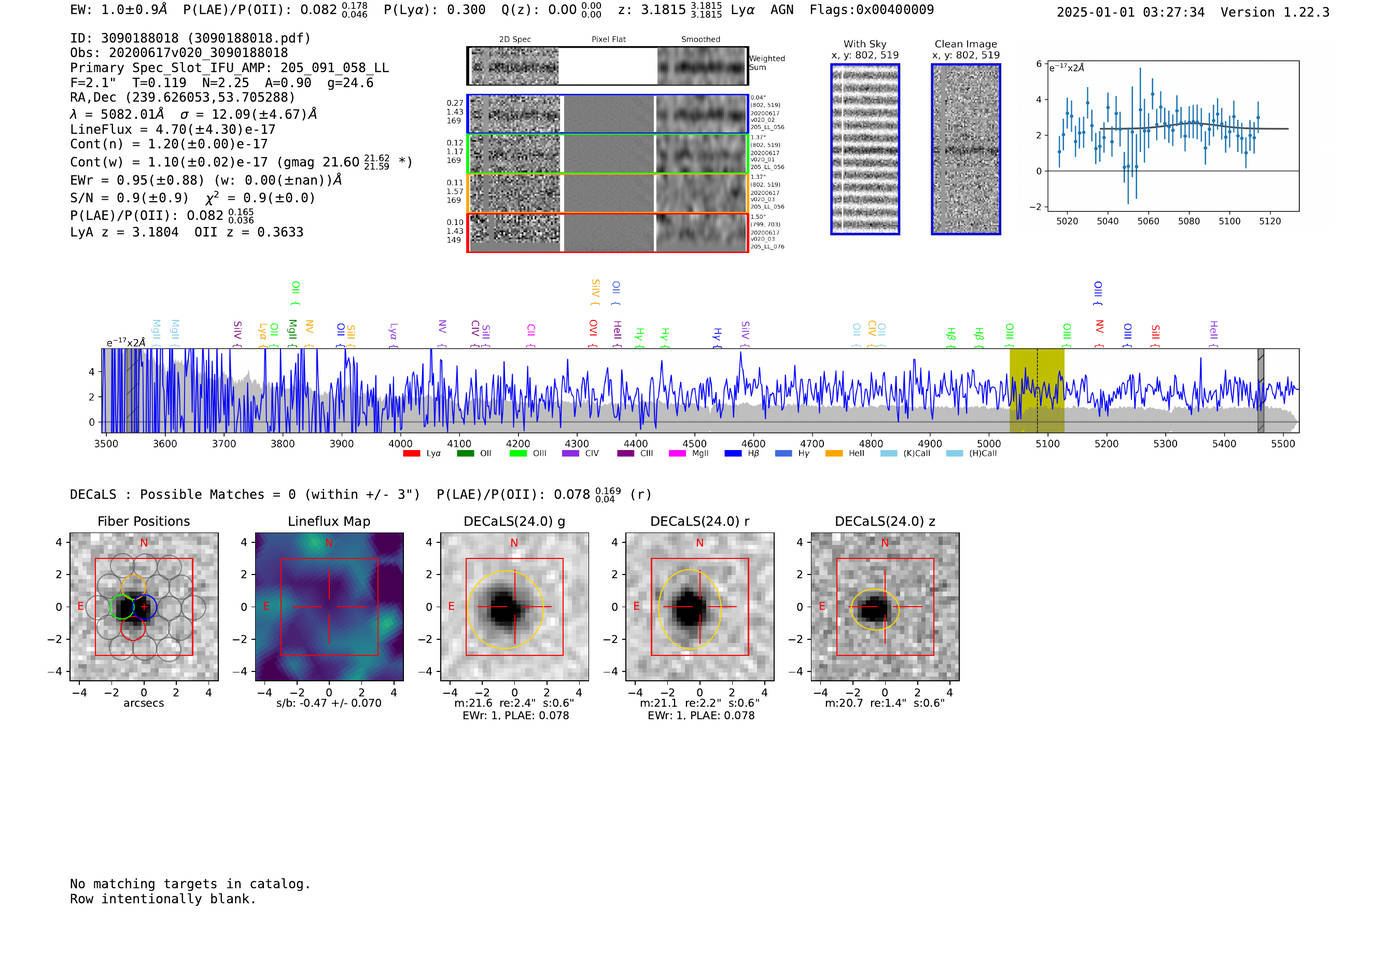Click the m:21.1 re:2.2" caption under r image
This screenshot has width=1400, height=953.
point(700,703)
